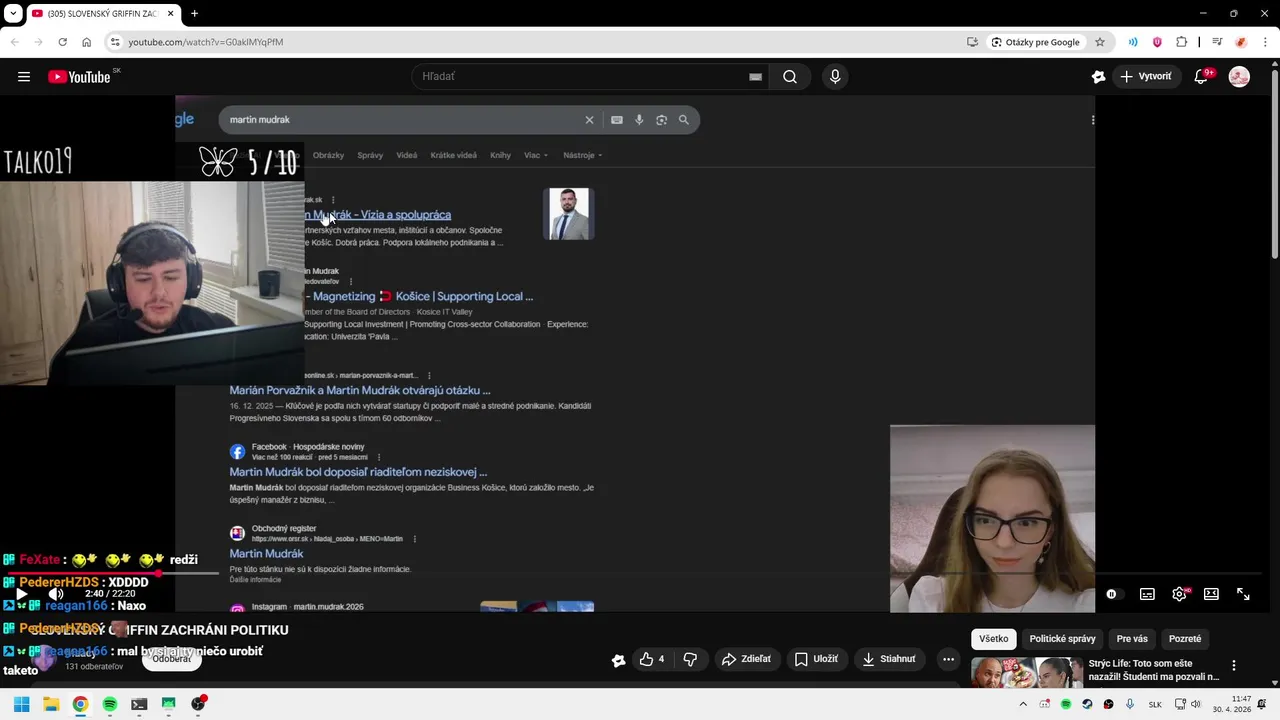Save video with Uložiť button

(x=816, y=659)
